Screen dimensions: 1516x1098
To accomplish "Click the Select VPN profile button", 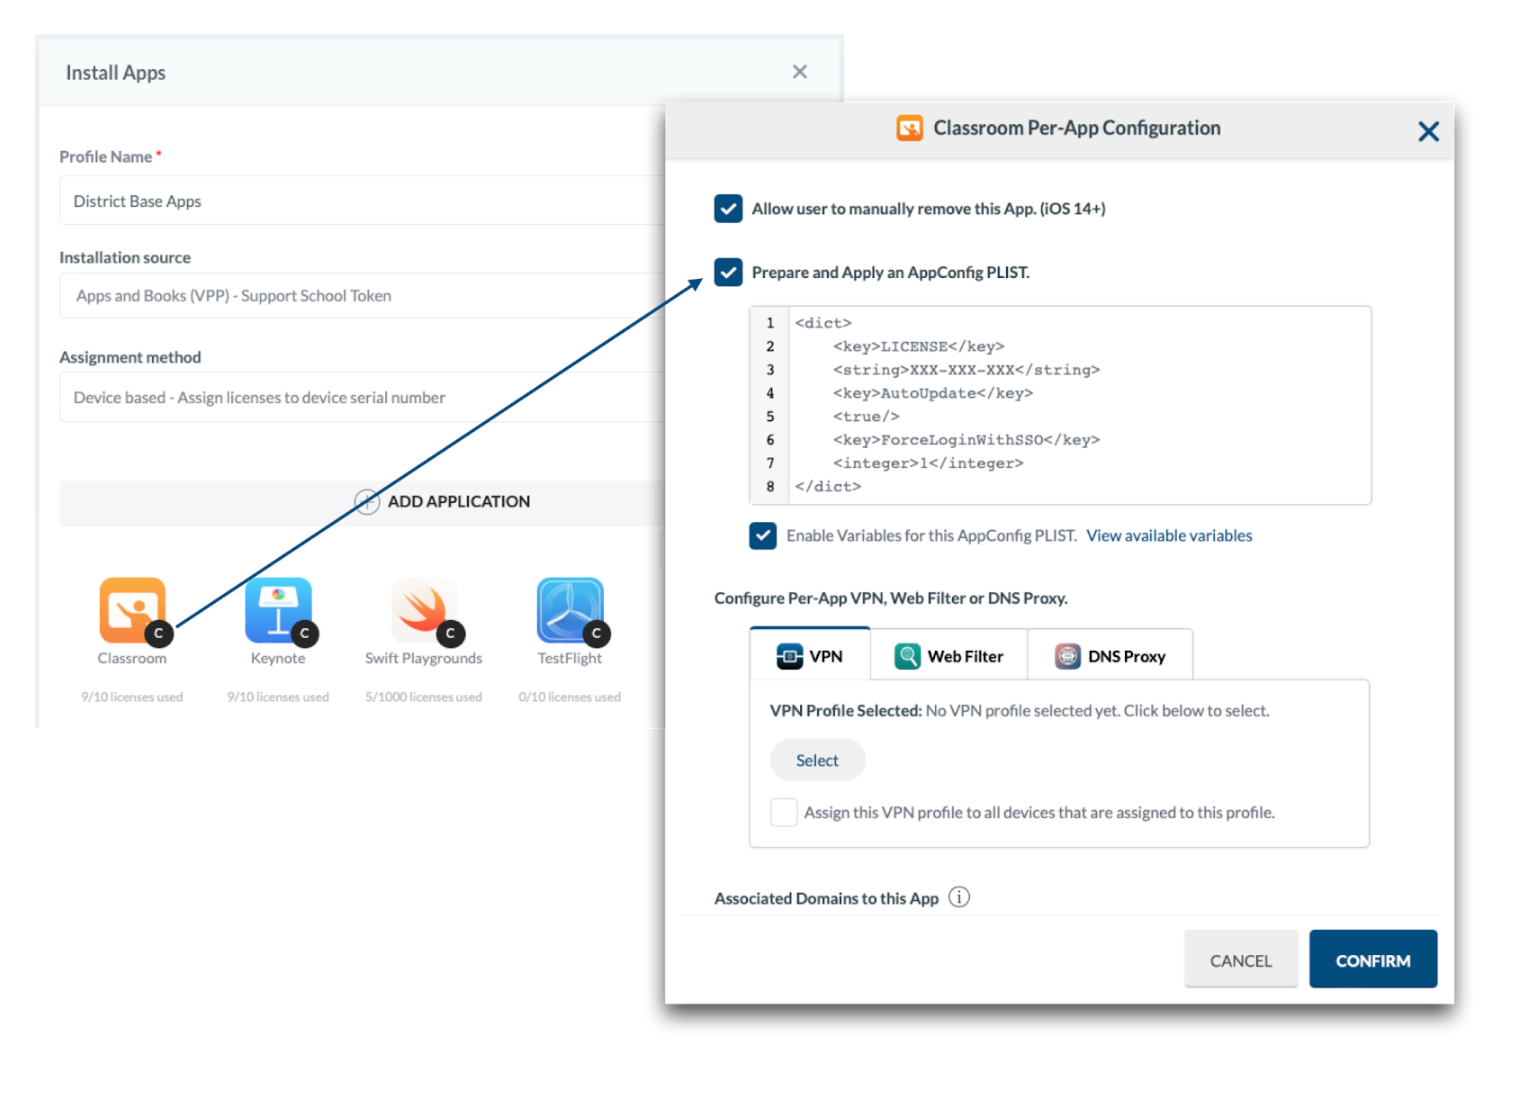I will tap(817, 760).
